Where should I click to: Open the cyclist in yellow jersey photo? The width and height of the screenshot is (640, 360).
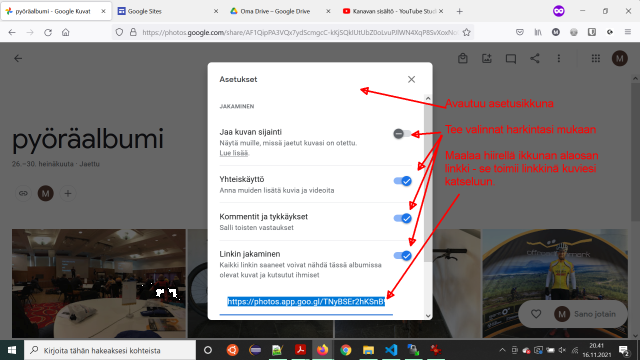(555, 283)
